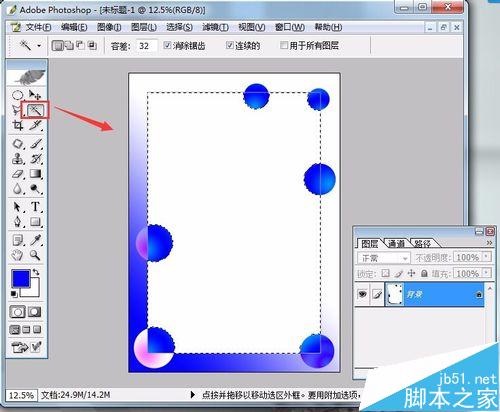500x412 pixels.
Task: Select the Zoom magnifier tool
Action: point(35,255)
